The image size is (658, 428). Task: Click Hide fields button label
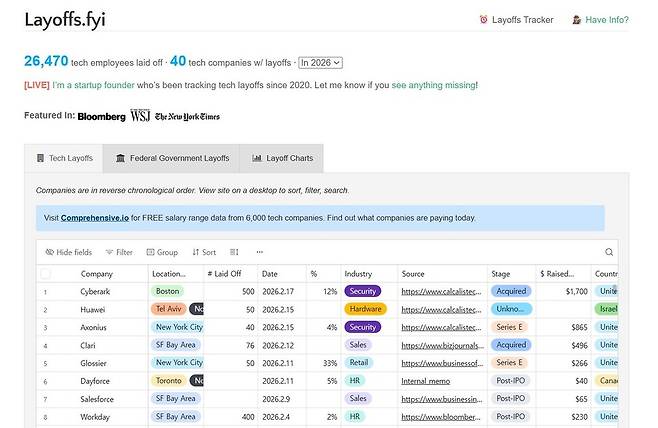tap(74, 252)
